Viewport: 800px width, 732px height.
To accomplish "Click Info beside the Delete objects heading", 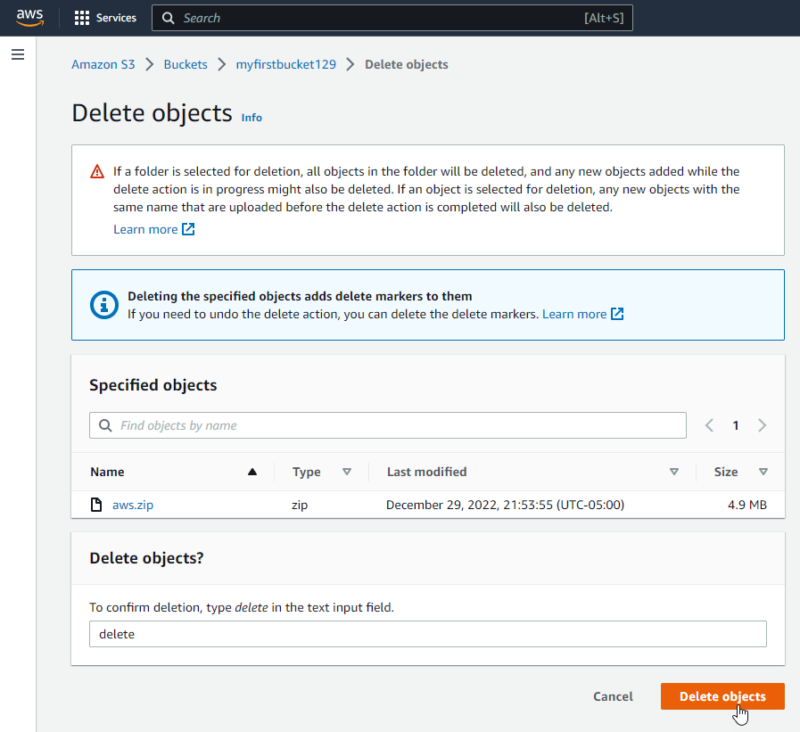I will pyautogui.click(x=251, y=117).
